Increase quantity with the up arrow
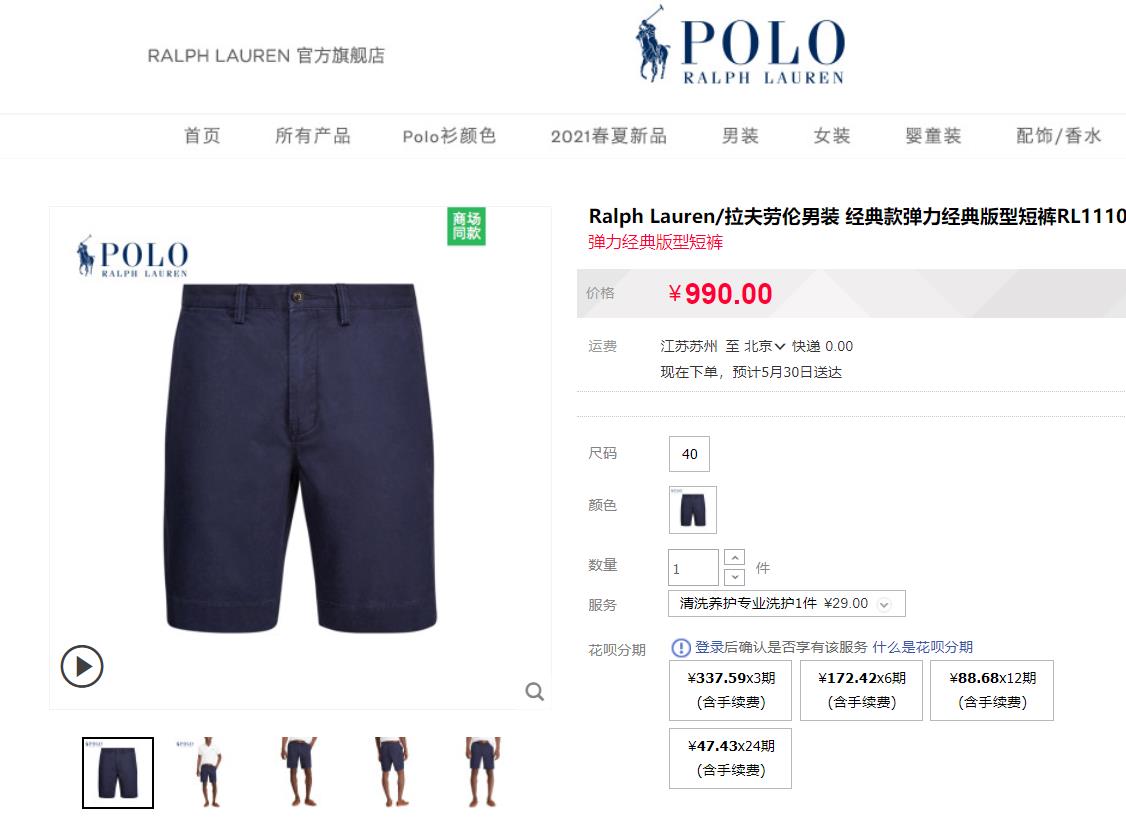The height and width of the screenshot is (819, 1126). (x=735, y=558)
